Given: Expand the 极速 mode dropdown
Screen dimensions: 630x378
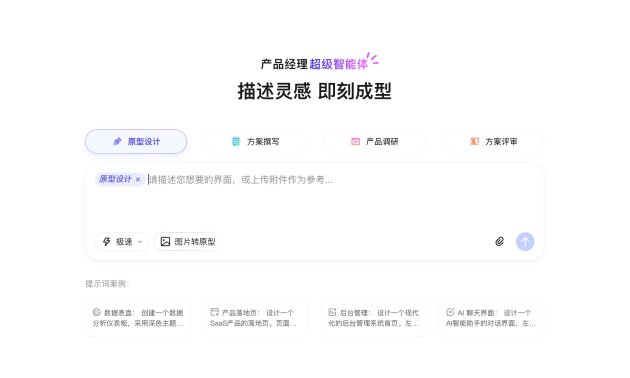Looking at the screenshot, I should point(122,241).
